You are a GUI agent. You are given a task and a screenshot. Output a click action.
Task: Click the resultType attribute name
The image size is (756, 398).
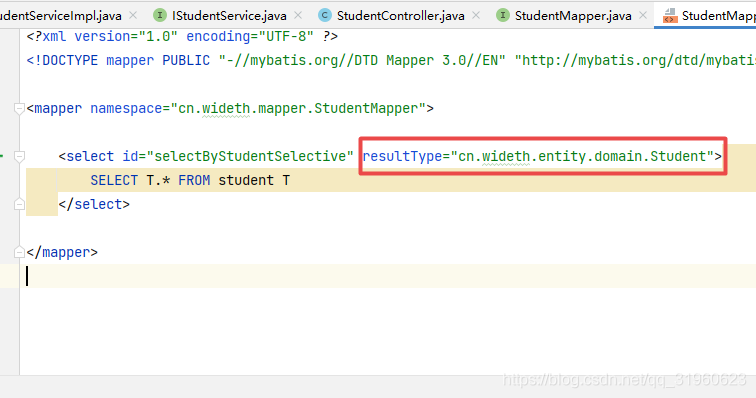[x=403, y=156]
